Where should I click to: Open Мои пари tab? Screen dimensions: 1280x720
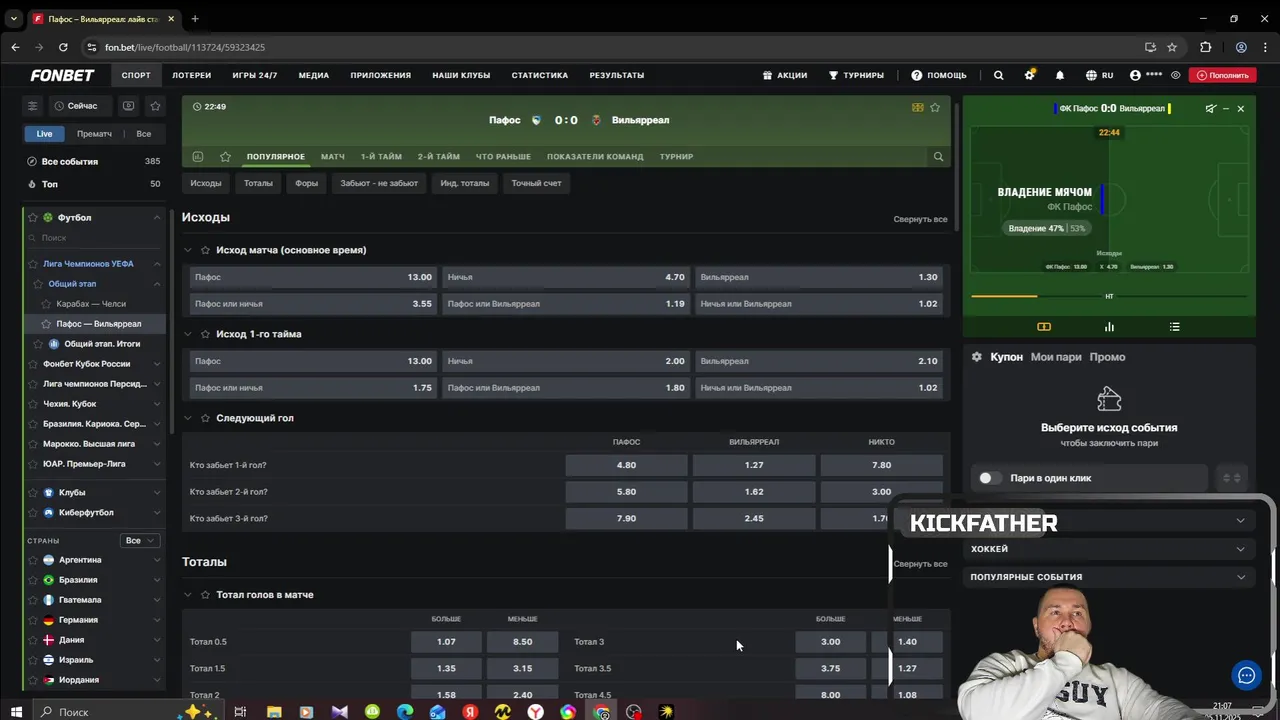point(1056,357)
